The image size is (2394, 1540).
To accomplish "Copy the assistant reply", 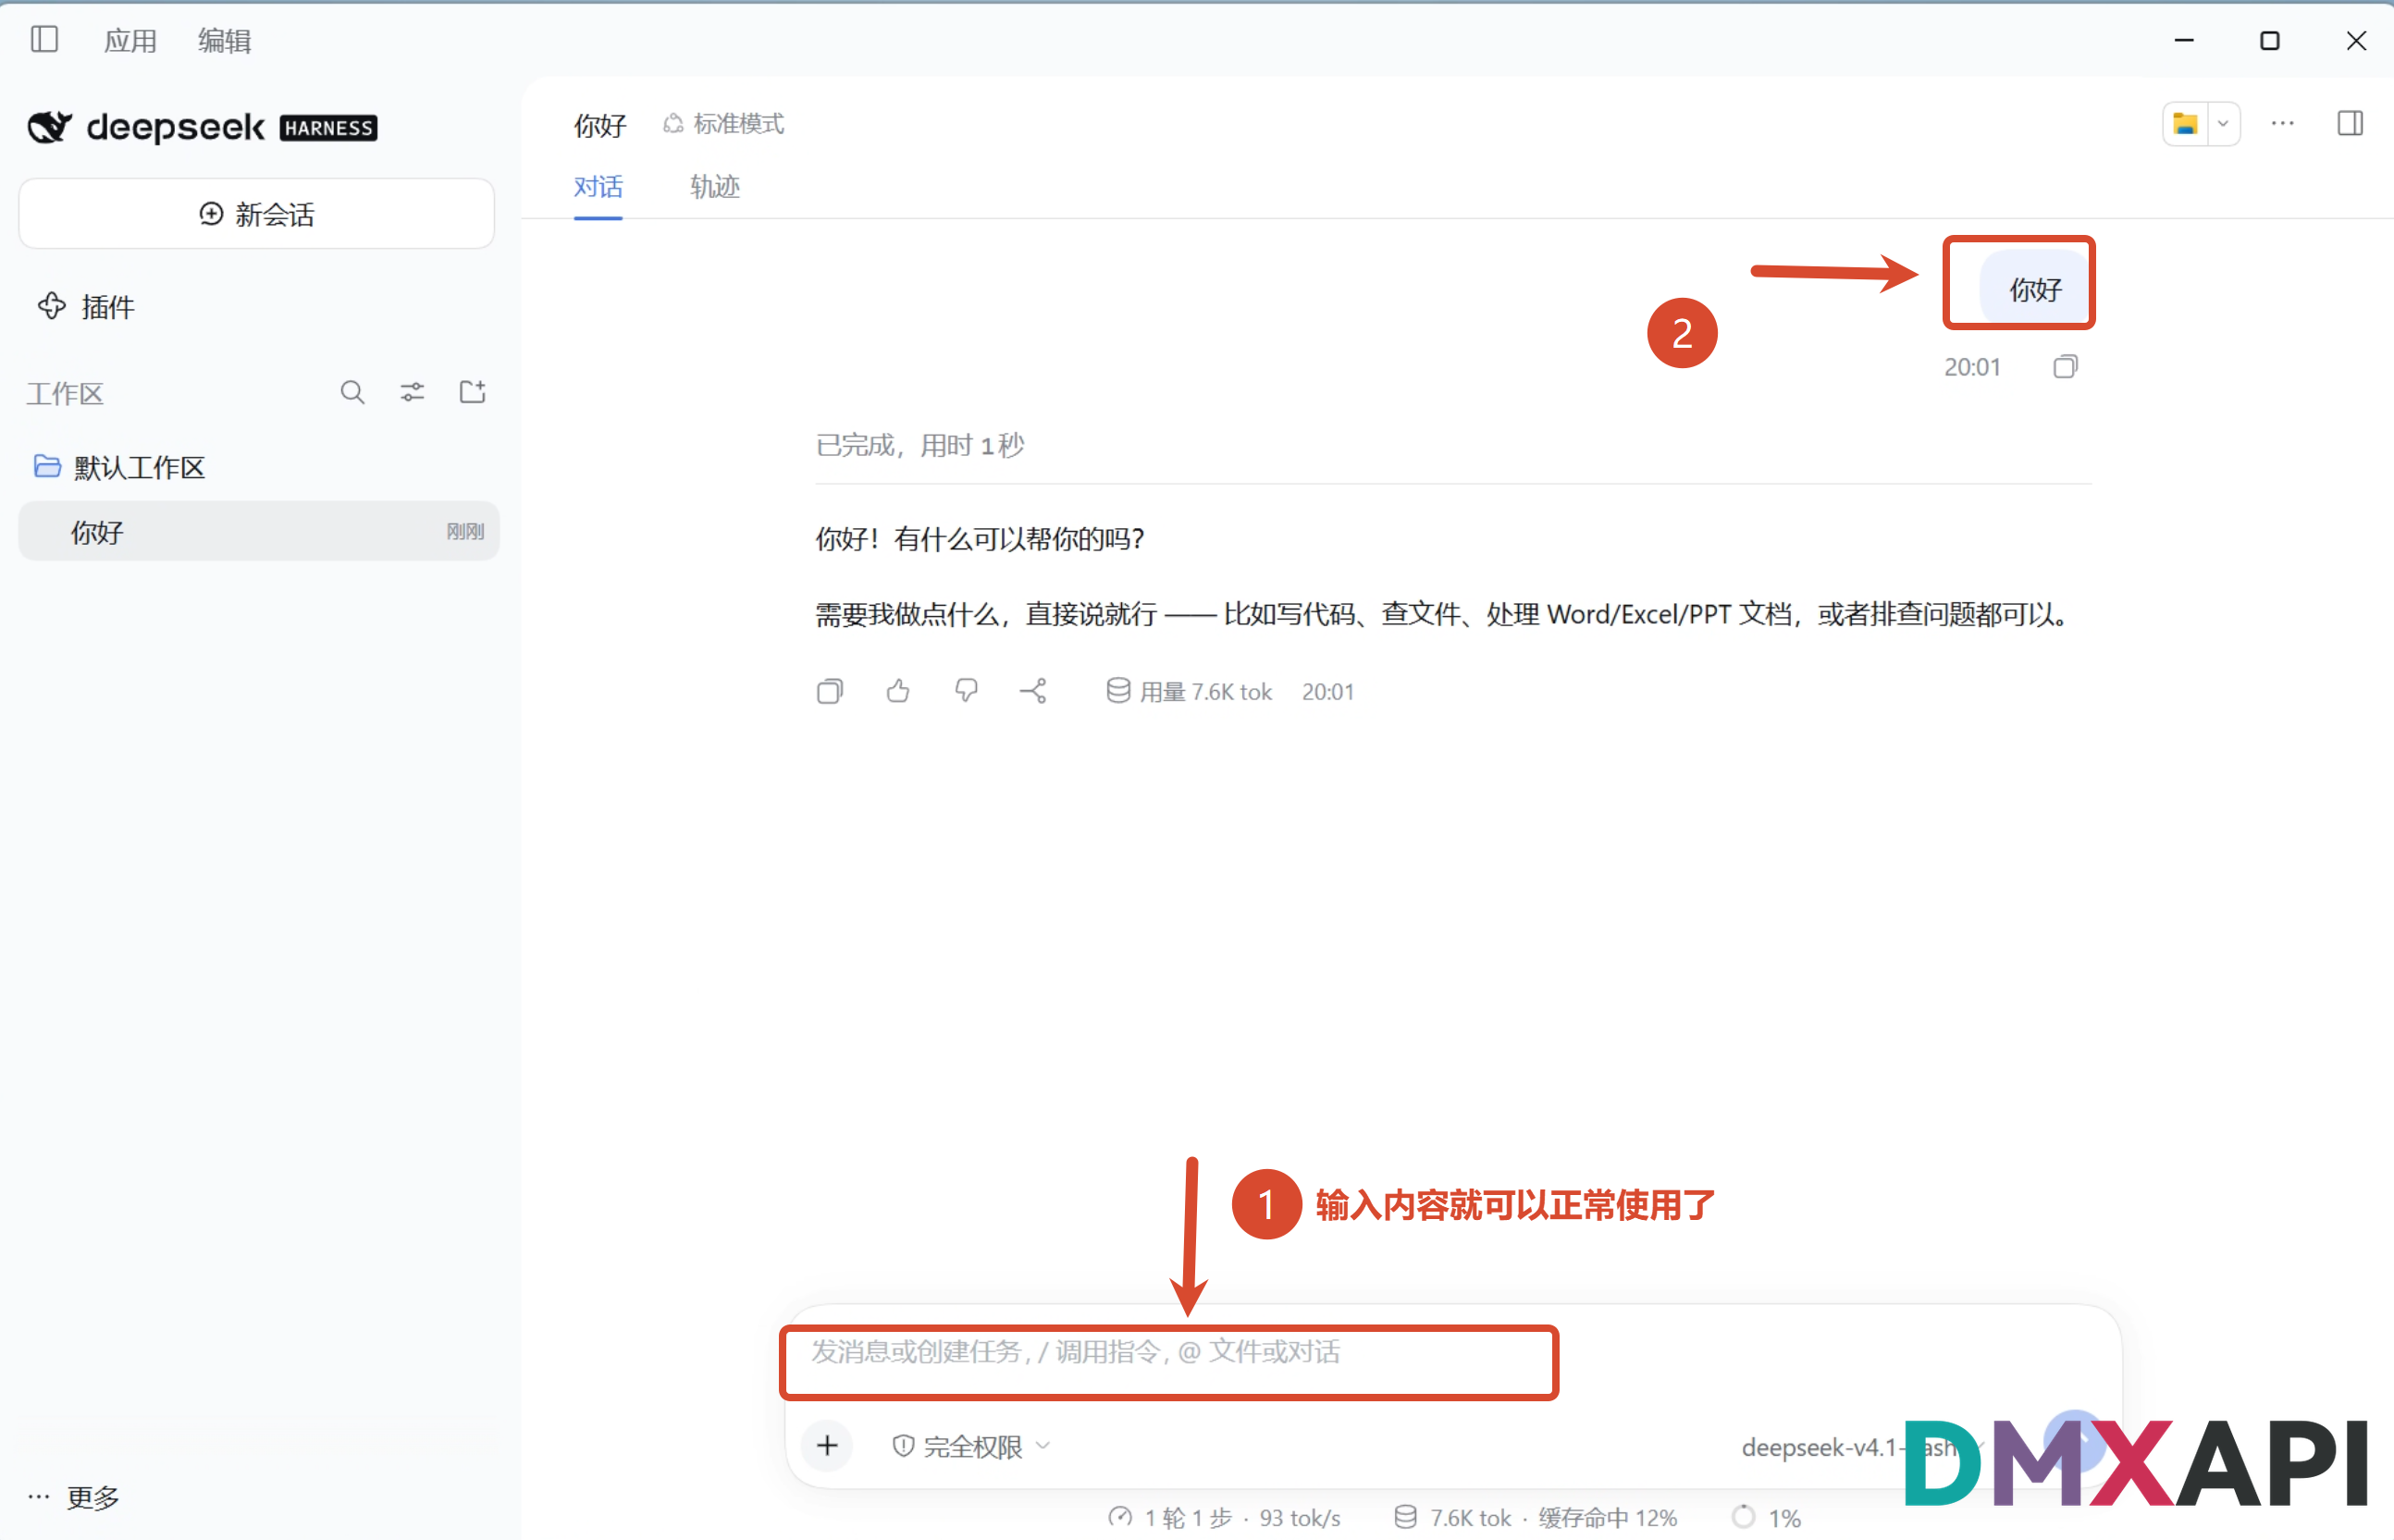I will tap(830, 691).
